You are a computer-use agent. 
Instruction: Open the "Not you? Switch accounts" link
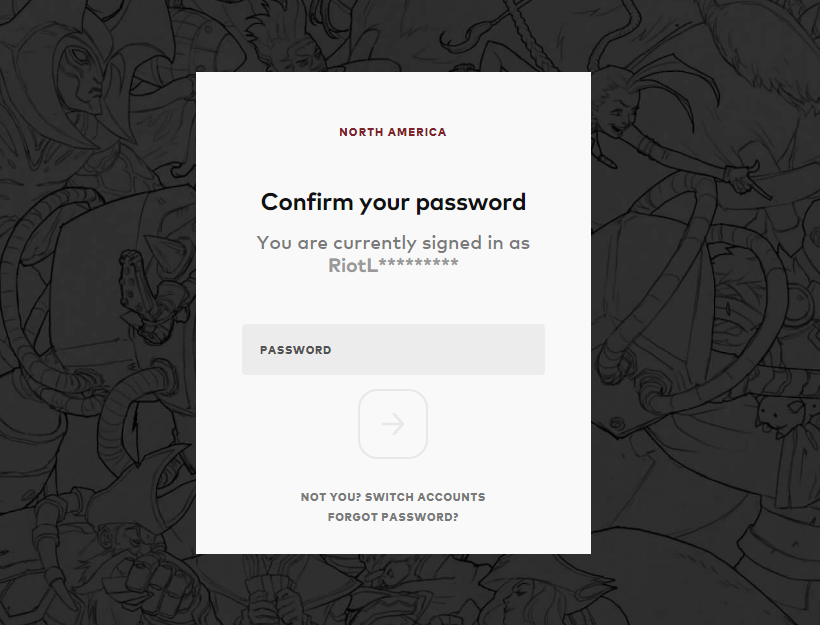[393, 497]
